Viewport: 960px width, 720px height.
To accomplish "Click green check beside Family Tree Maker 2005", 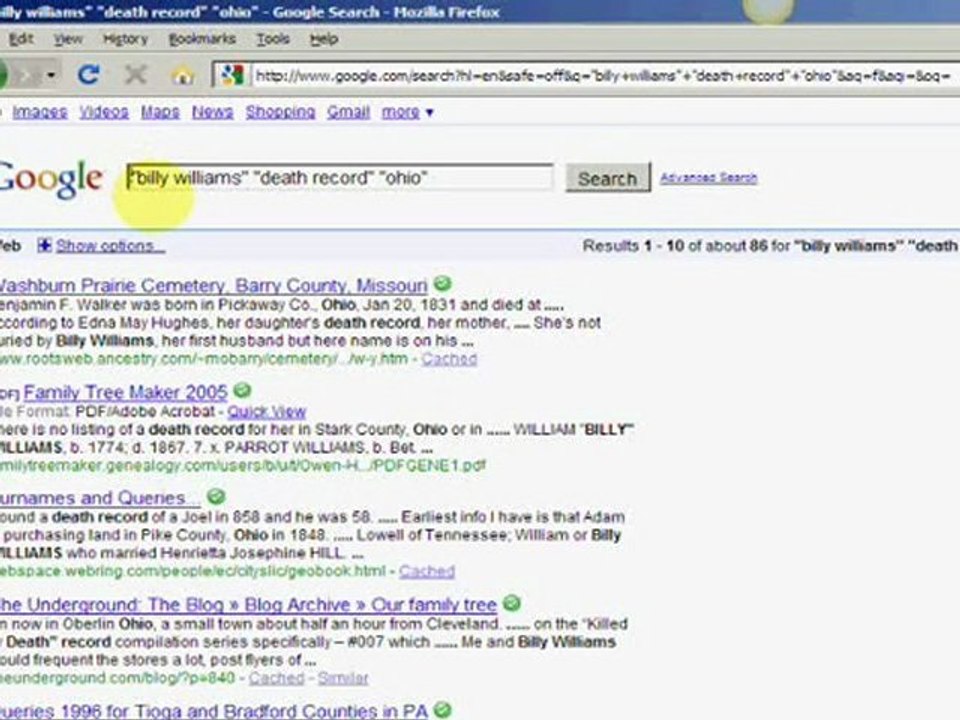I will pyautogui.click(x=242, y=390).
